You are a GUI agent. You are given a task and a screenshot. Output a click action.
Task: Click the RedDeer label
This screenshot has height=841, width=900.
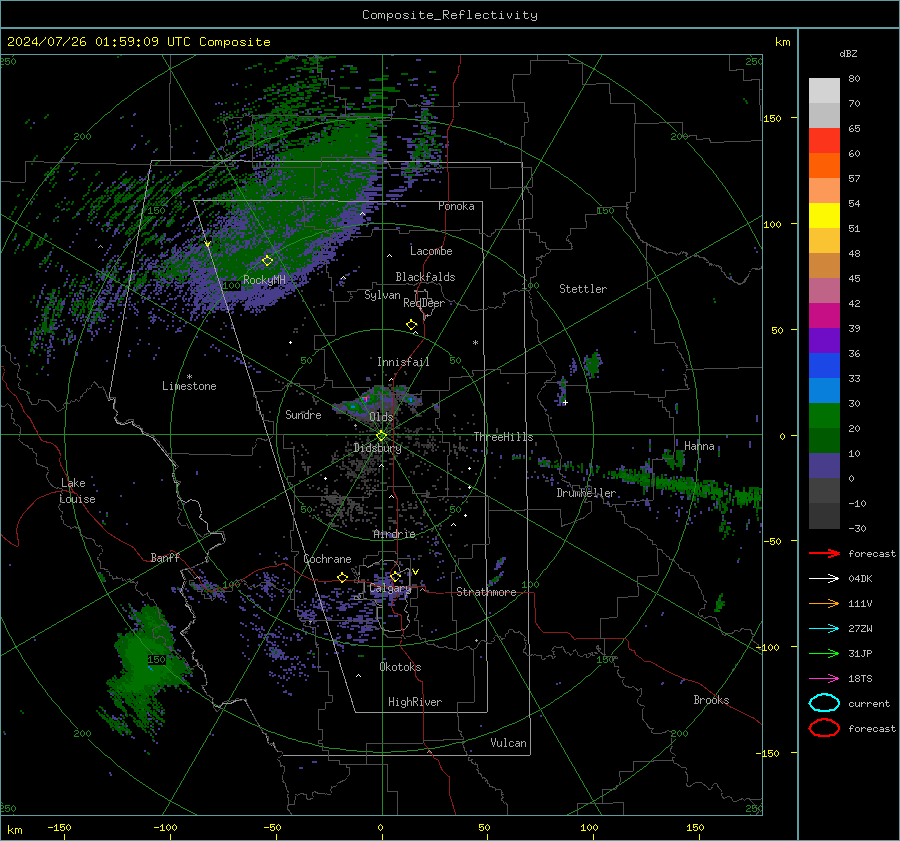pos(424,303)
